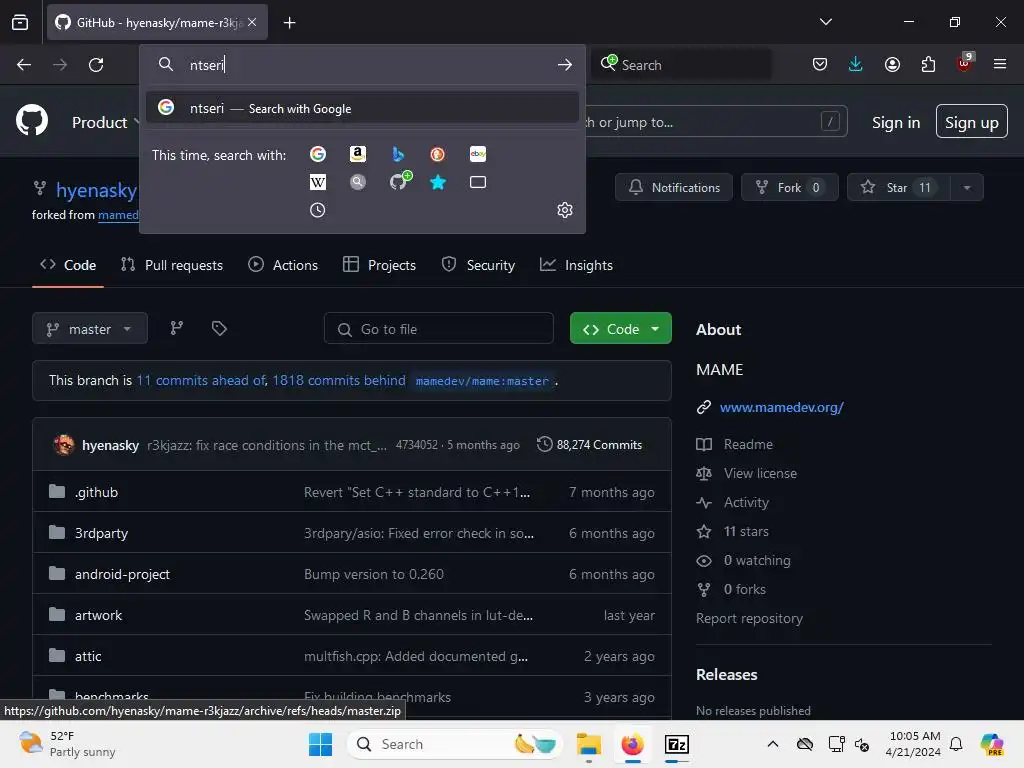Open the Insights tab
Screen dimensions: 1024x768
click(577, 265)
